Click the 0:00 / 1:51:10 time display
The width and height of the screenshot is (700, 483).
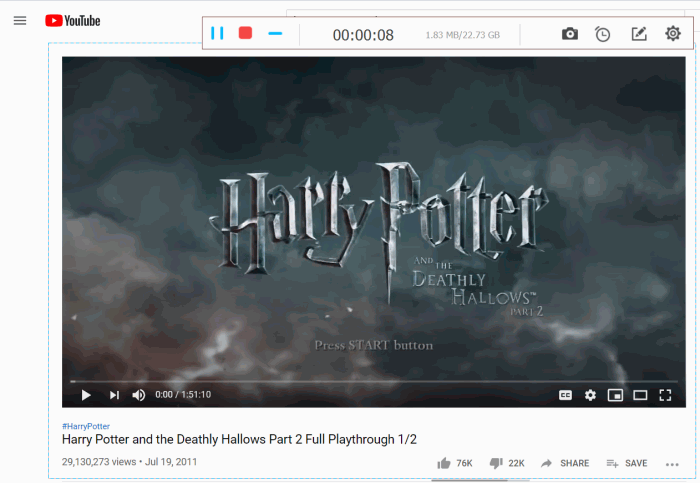(183, 395)
